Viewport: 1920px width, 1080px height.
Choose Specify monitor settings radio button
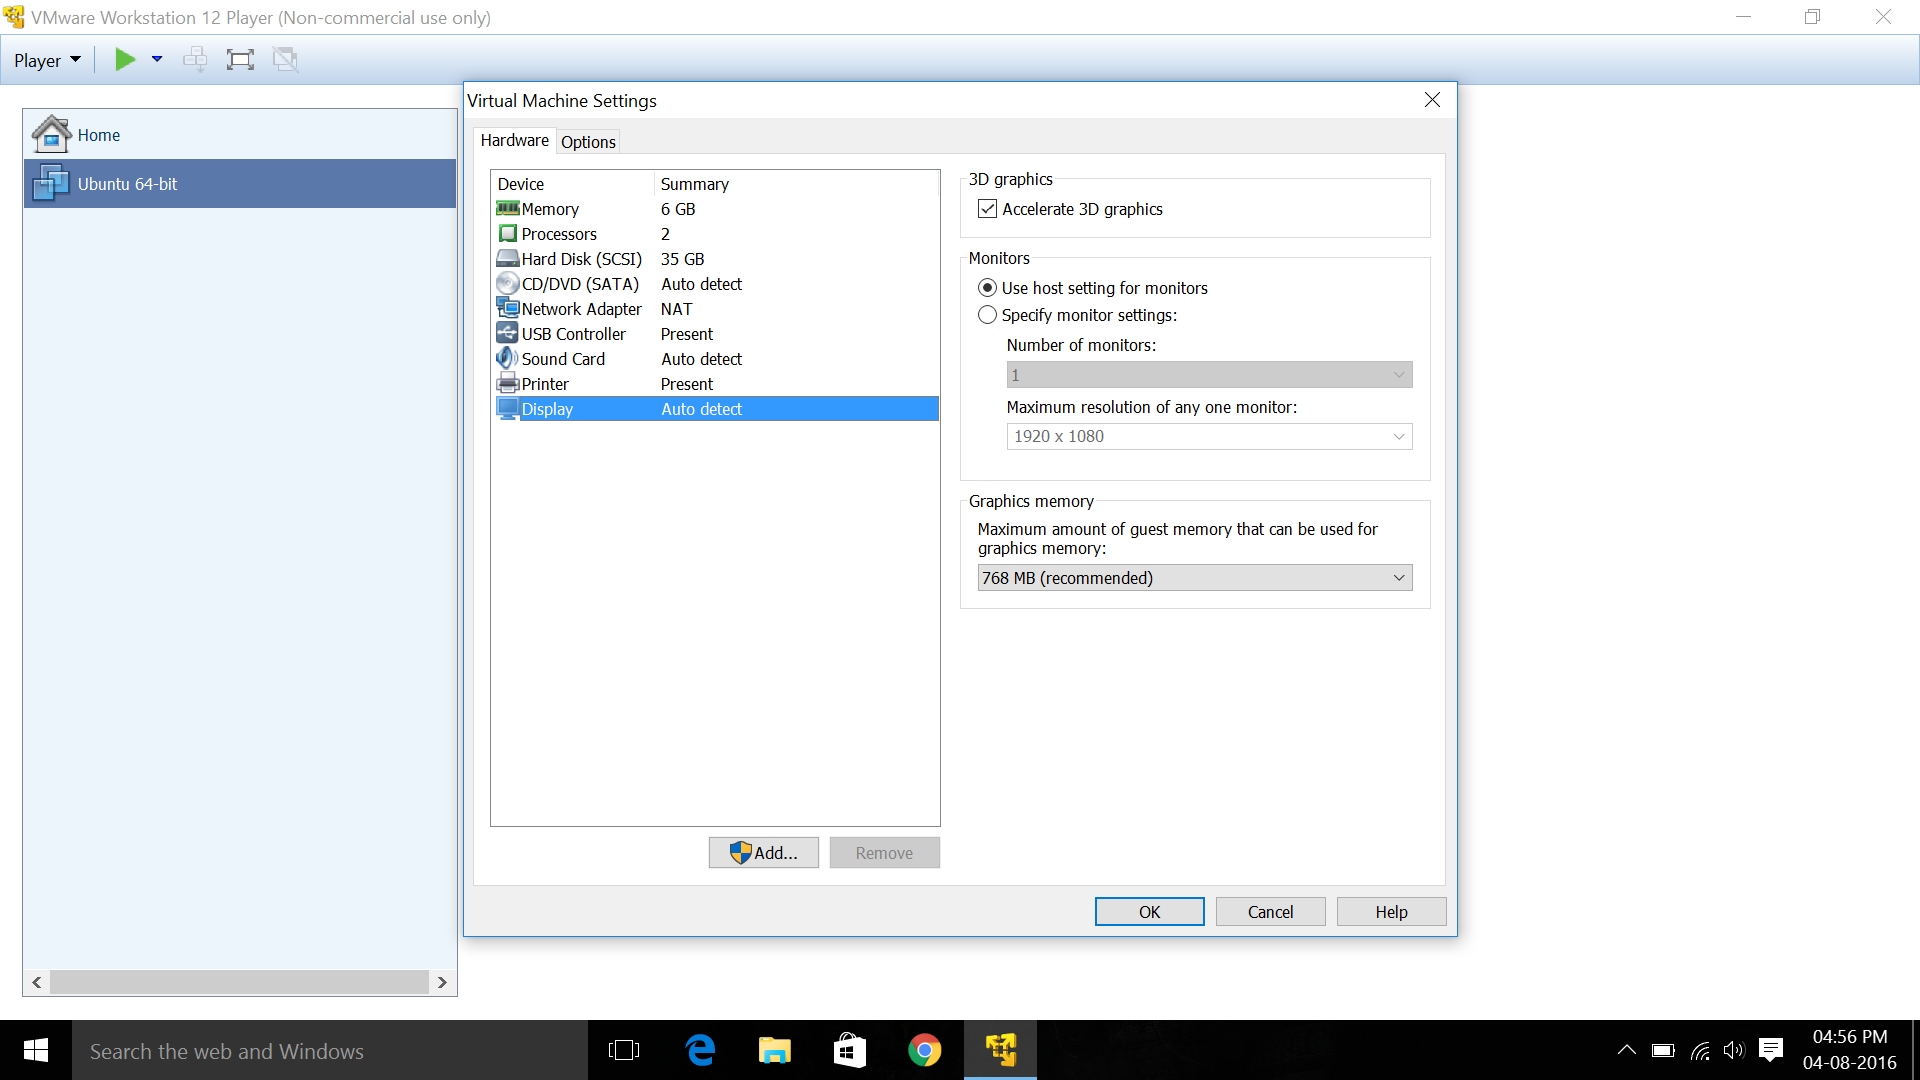[988, 315]
